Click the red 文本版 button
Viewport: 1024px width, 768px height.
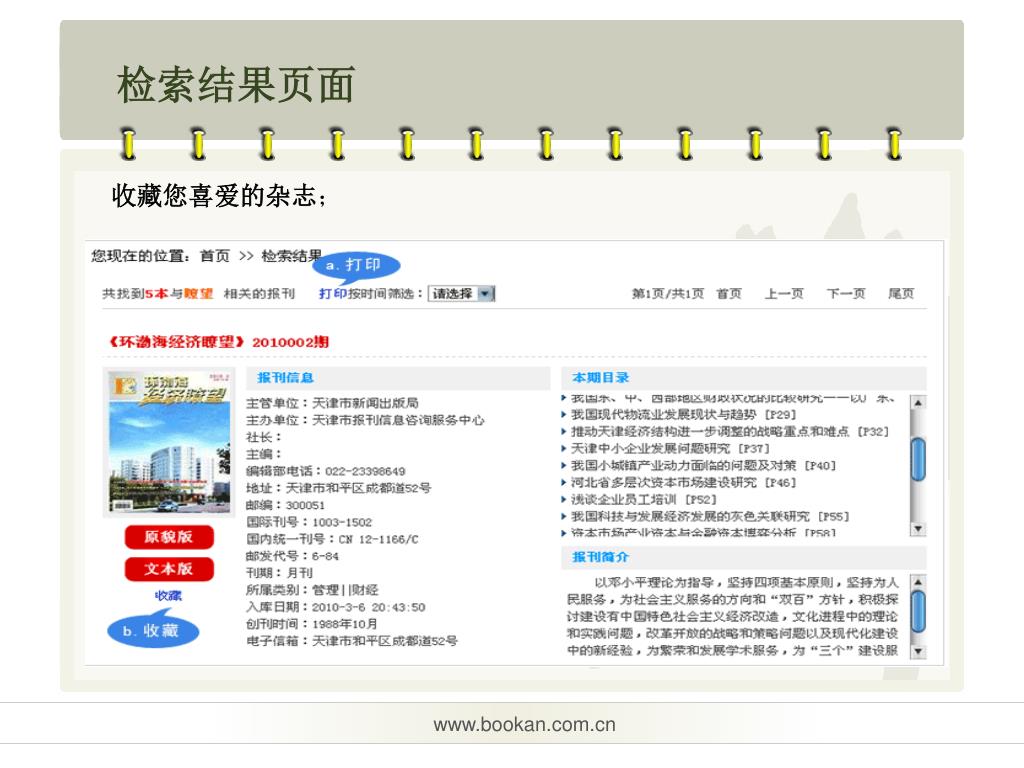(169, 569)
